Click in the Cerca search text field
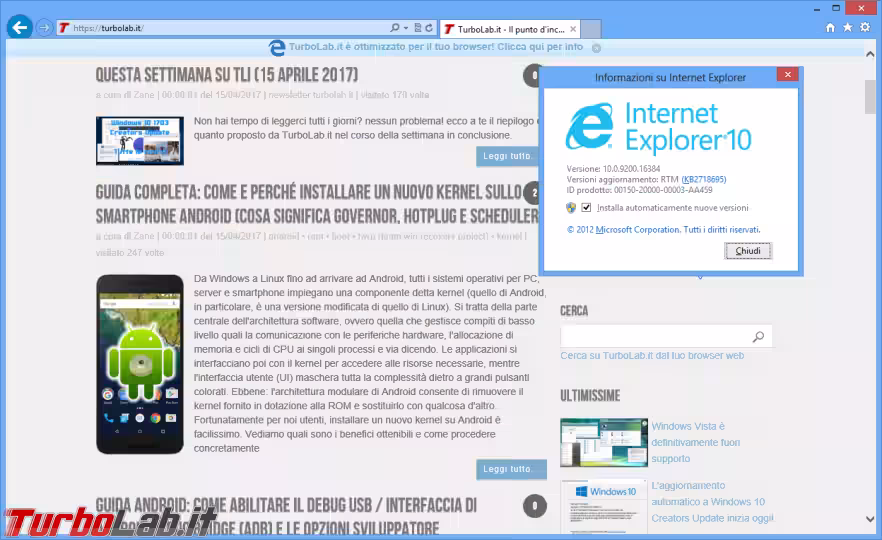The image size is (882, 540). click(655, 337)
